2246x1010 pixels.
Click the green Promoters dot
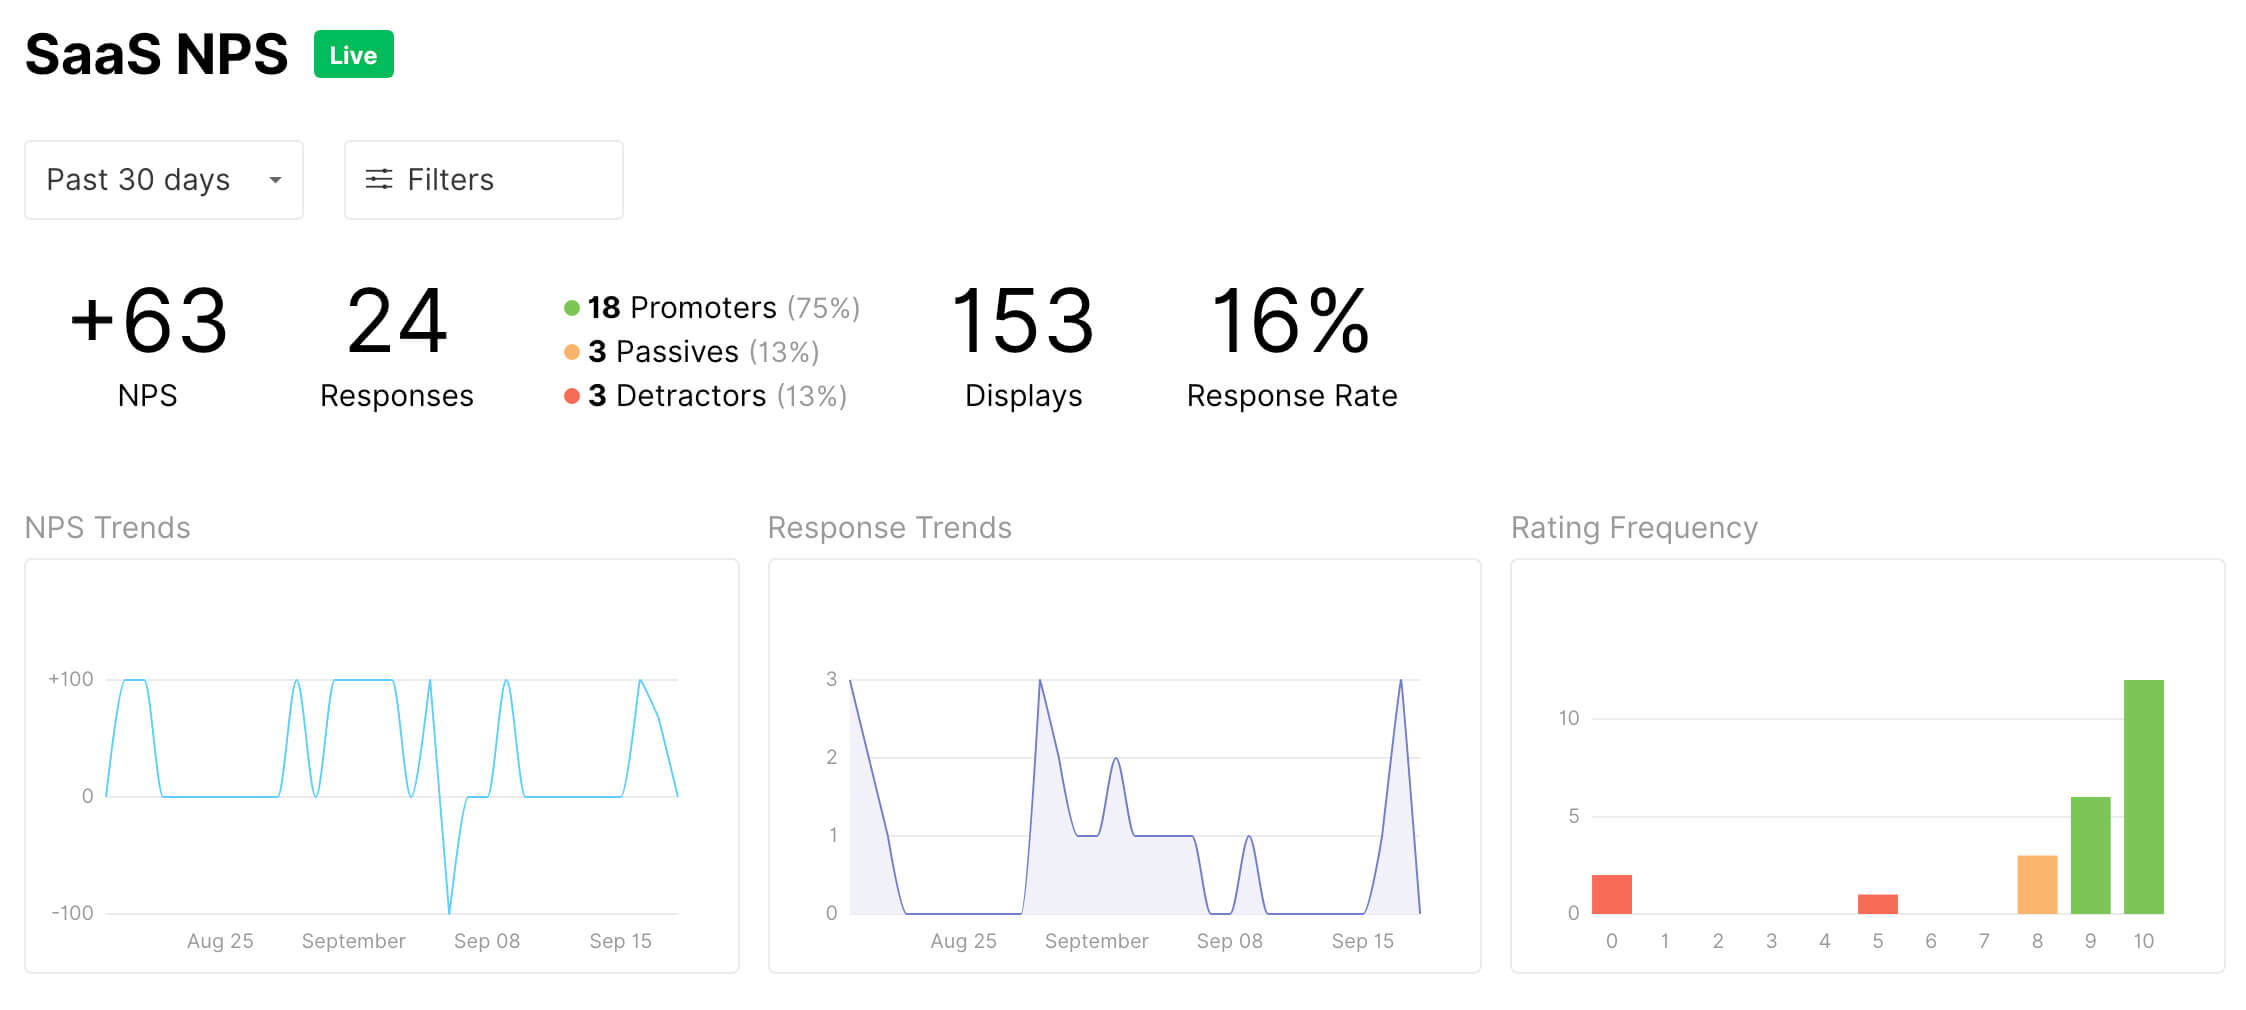(x=572, y=308)
